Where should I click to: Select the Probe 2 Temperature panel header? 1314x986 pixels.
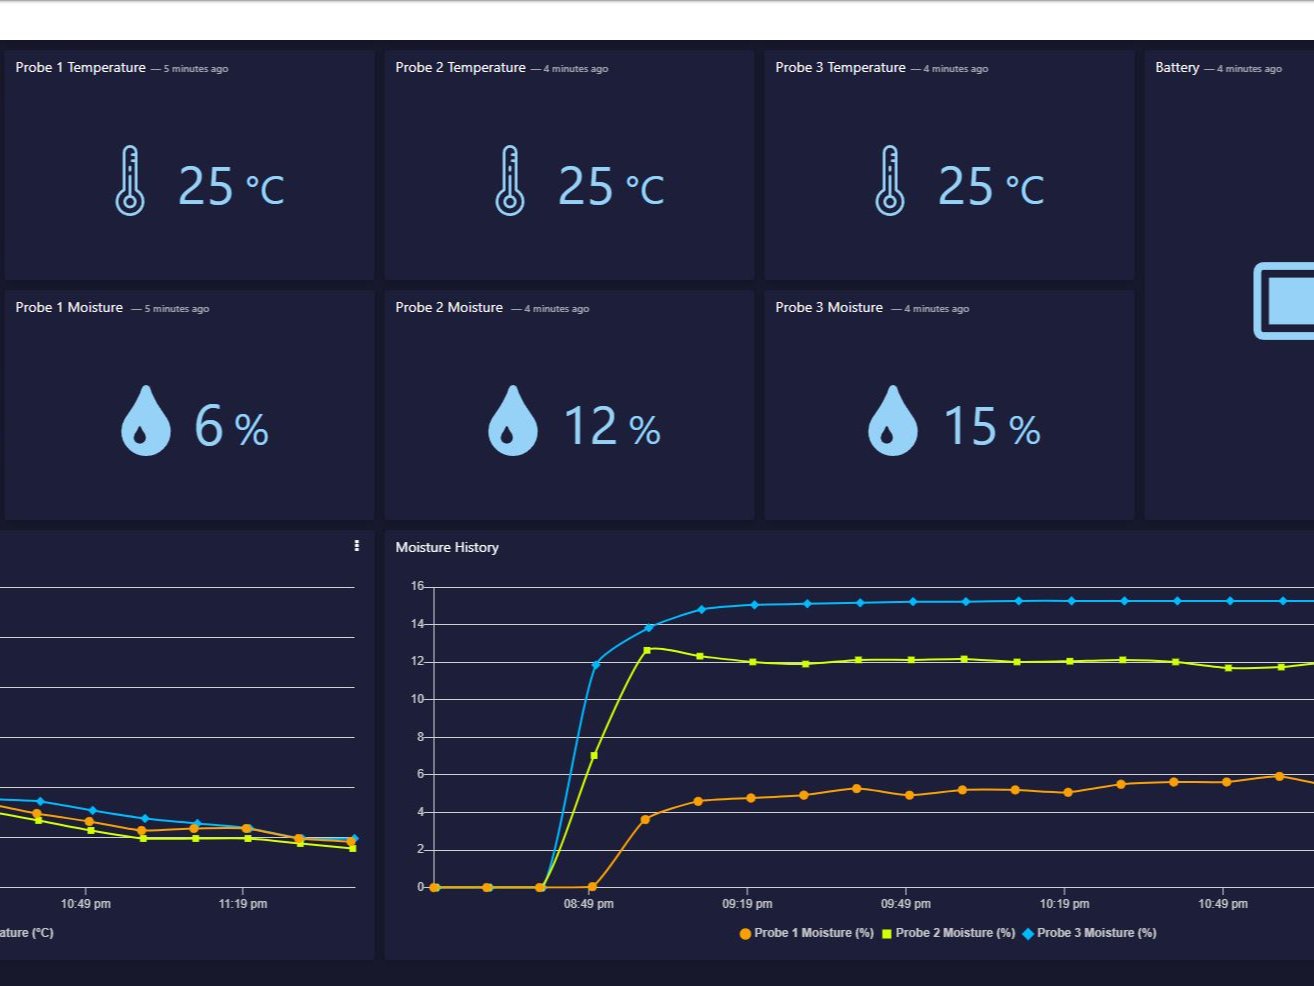461,67
